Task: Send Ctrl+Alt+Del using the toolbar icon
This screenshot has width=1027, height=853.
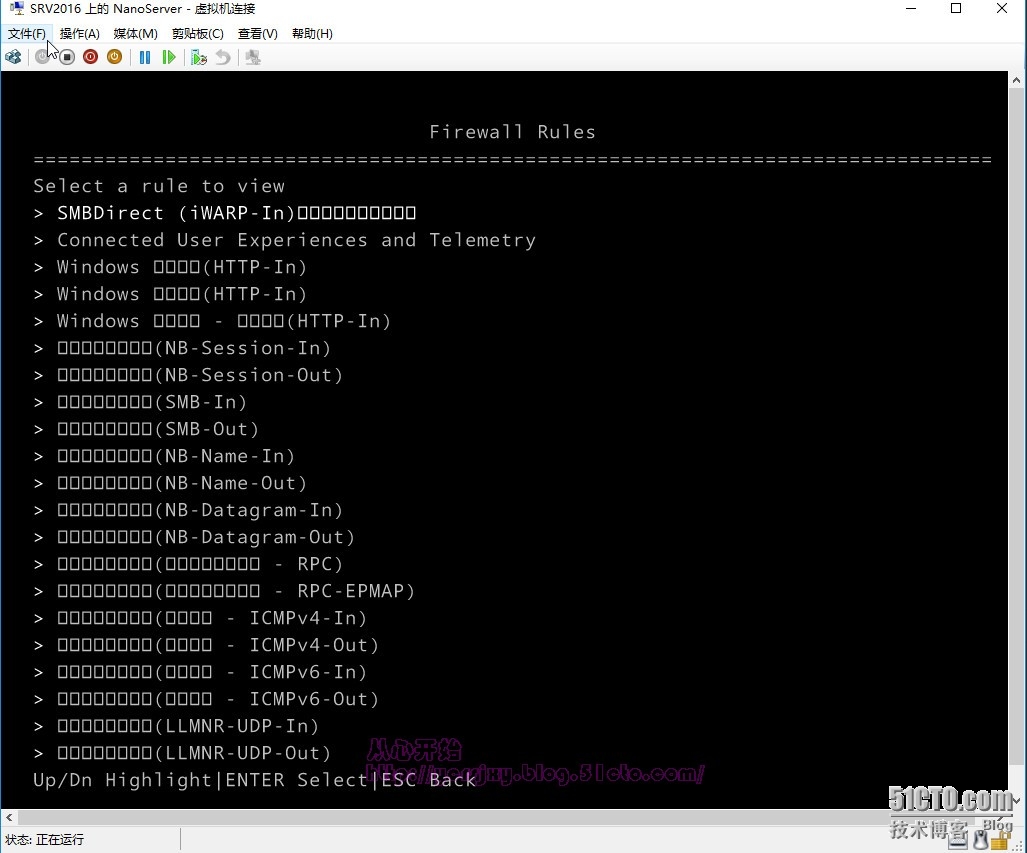Action: (x=13, y=57)
